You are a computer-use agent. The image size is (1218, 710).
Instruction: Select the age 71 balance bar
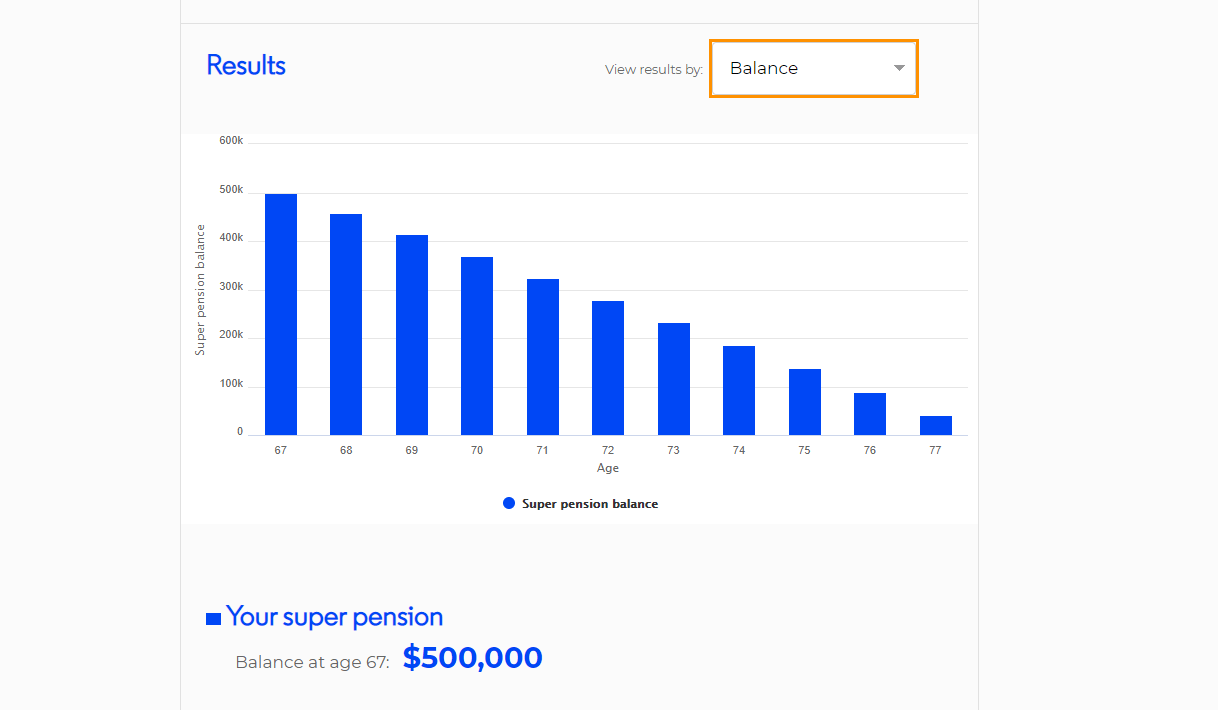coord(543,357)
